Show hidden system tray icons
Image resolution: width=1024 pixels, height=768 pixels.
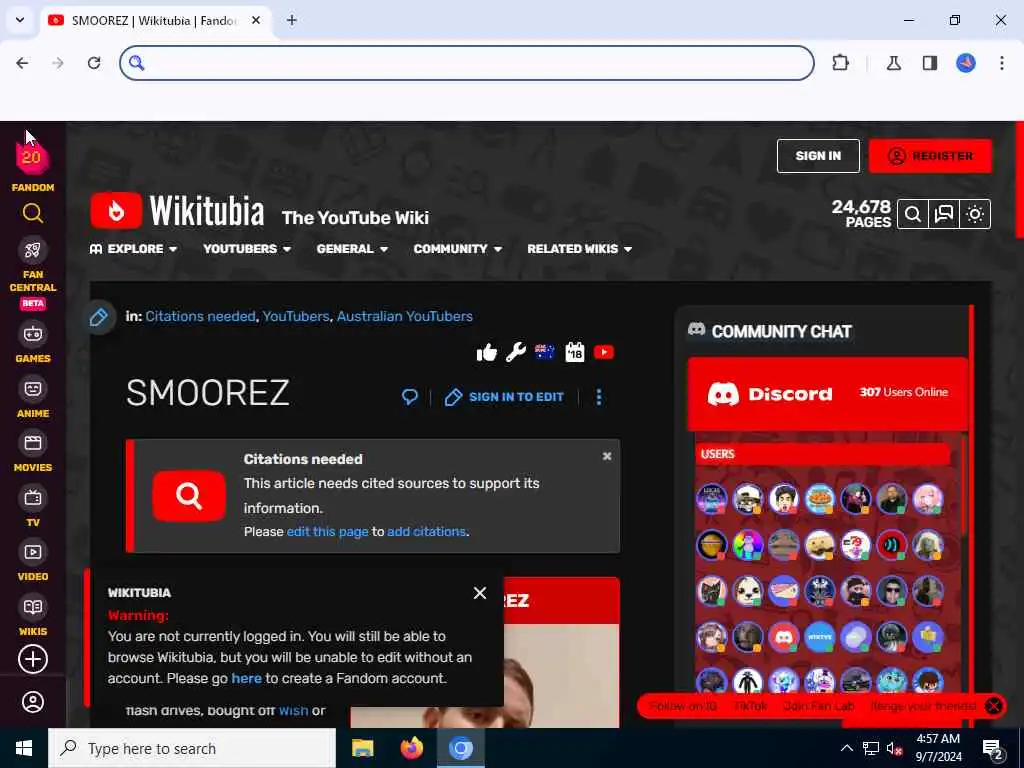[846, 748]
